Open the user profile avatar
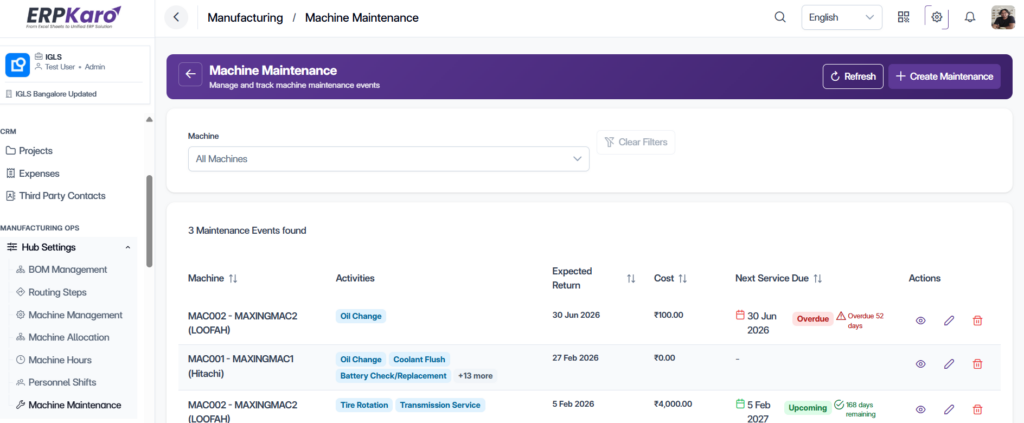Image resolution: width=1024 pixels, height=423 pixels. pos(1002,18)
